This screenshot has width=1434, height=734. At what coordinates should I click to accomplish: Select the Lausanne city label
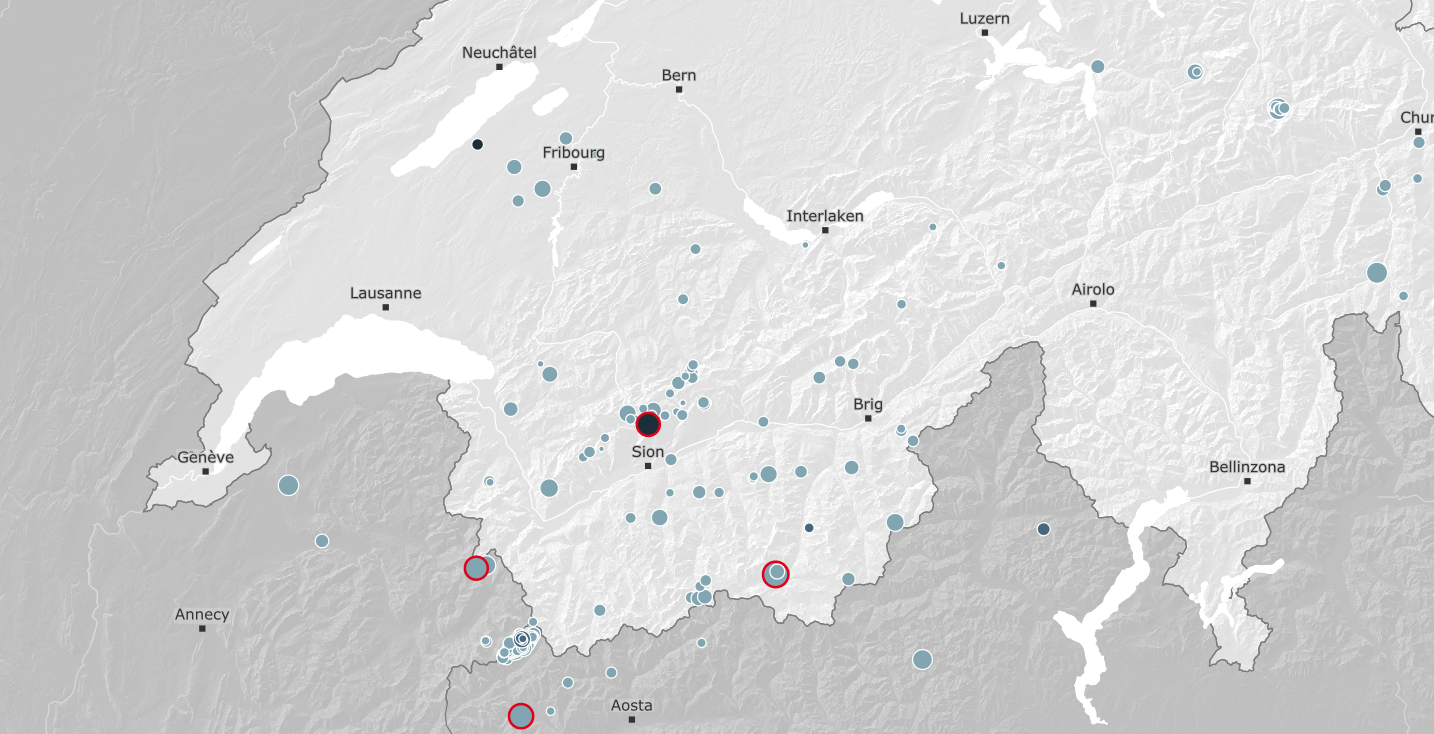pos(386,294)
